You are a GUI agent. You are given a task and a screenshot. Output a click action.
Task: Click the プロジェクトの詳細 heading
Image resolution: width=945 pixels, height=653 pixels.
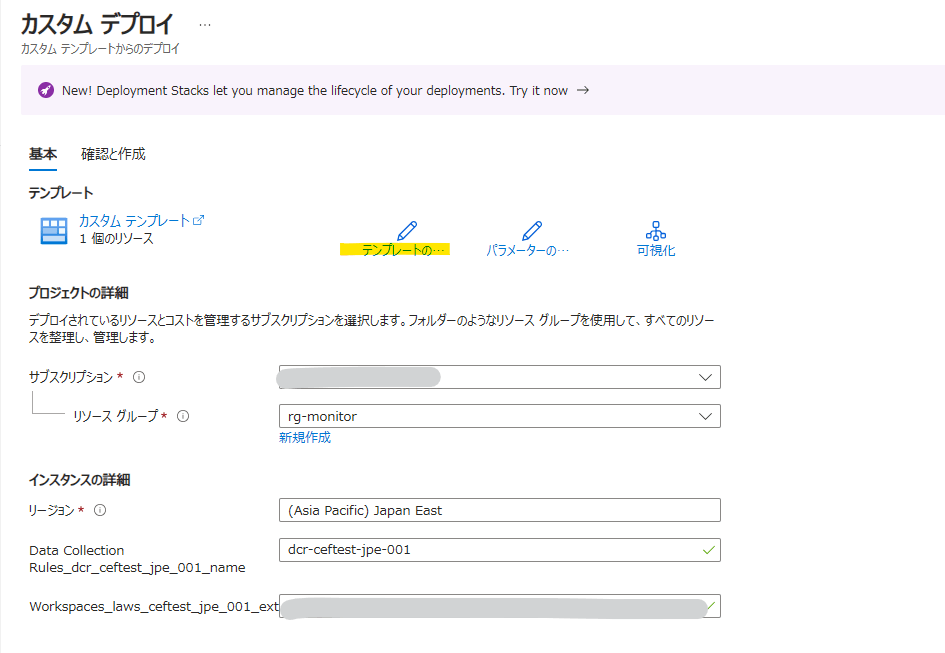(x=78, y=293)
